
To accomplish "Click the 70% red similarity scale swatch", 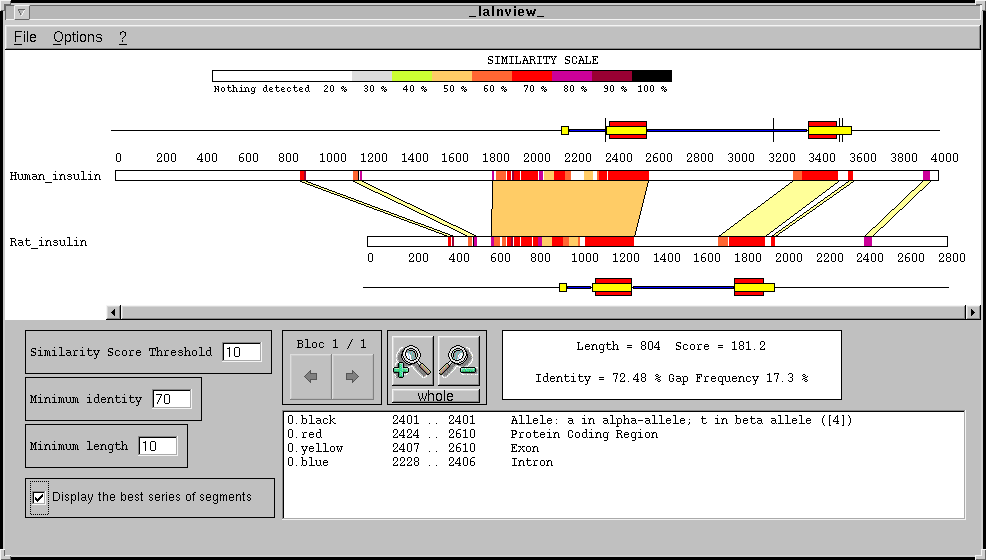I will [531, 76].
